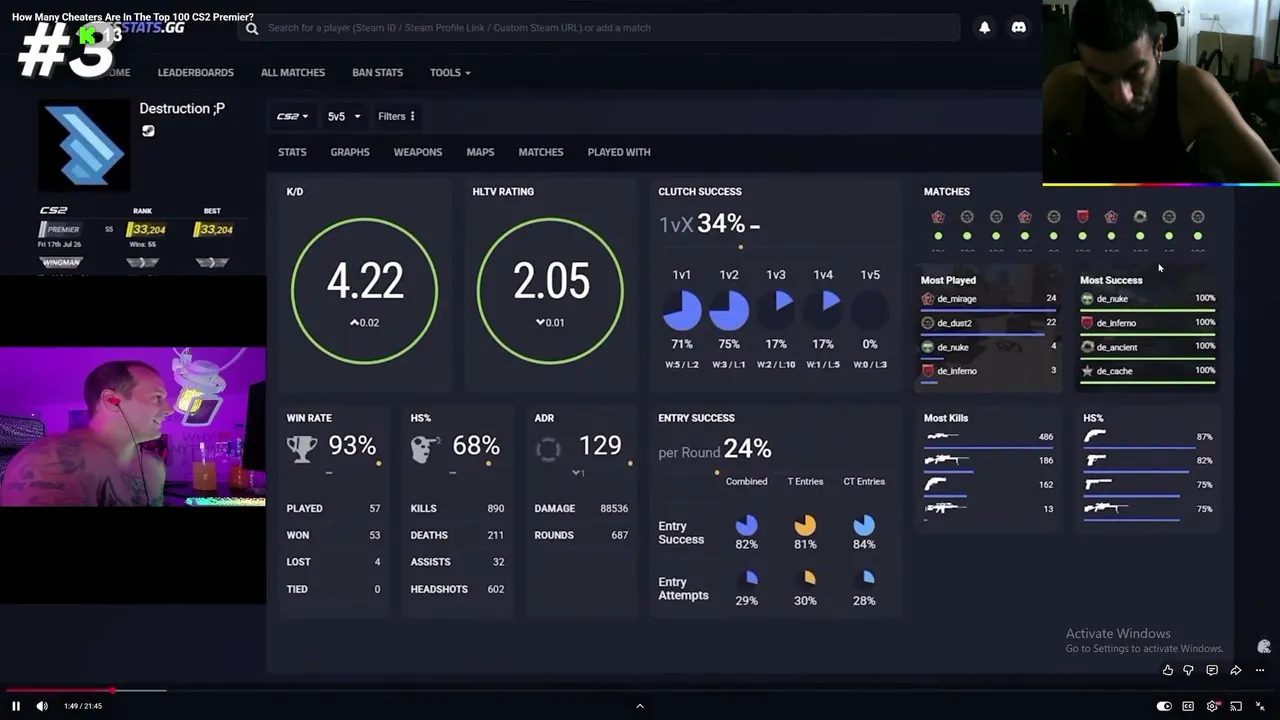
Task: Click the CT Entries success 84% pie
Action: 864,525
